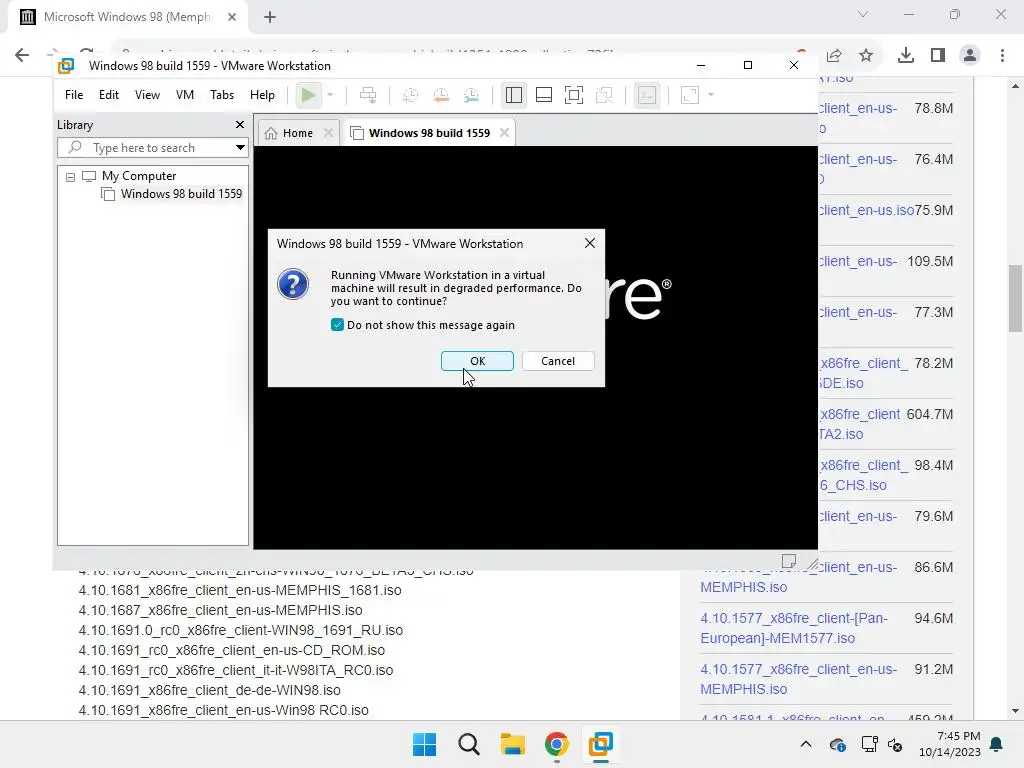Click 4.10.1681_x86fre_client_en-us-MEMPHIS_1681.iso text
The image size is (1024, 768).
pos(240,590)
